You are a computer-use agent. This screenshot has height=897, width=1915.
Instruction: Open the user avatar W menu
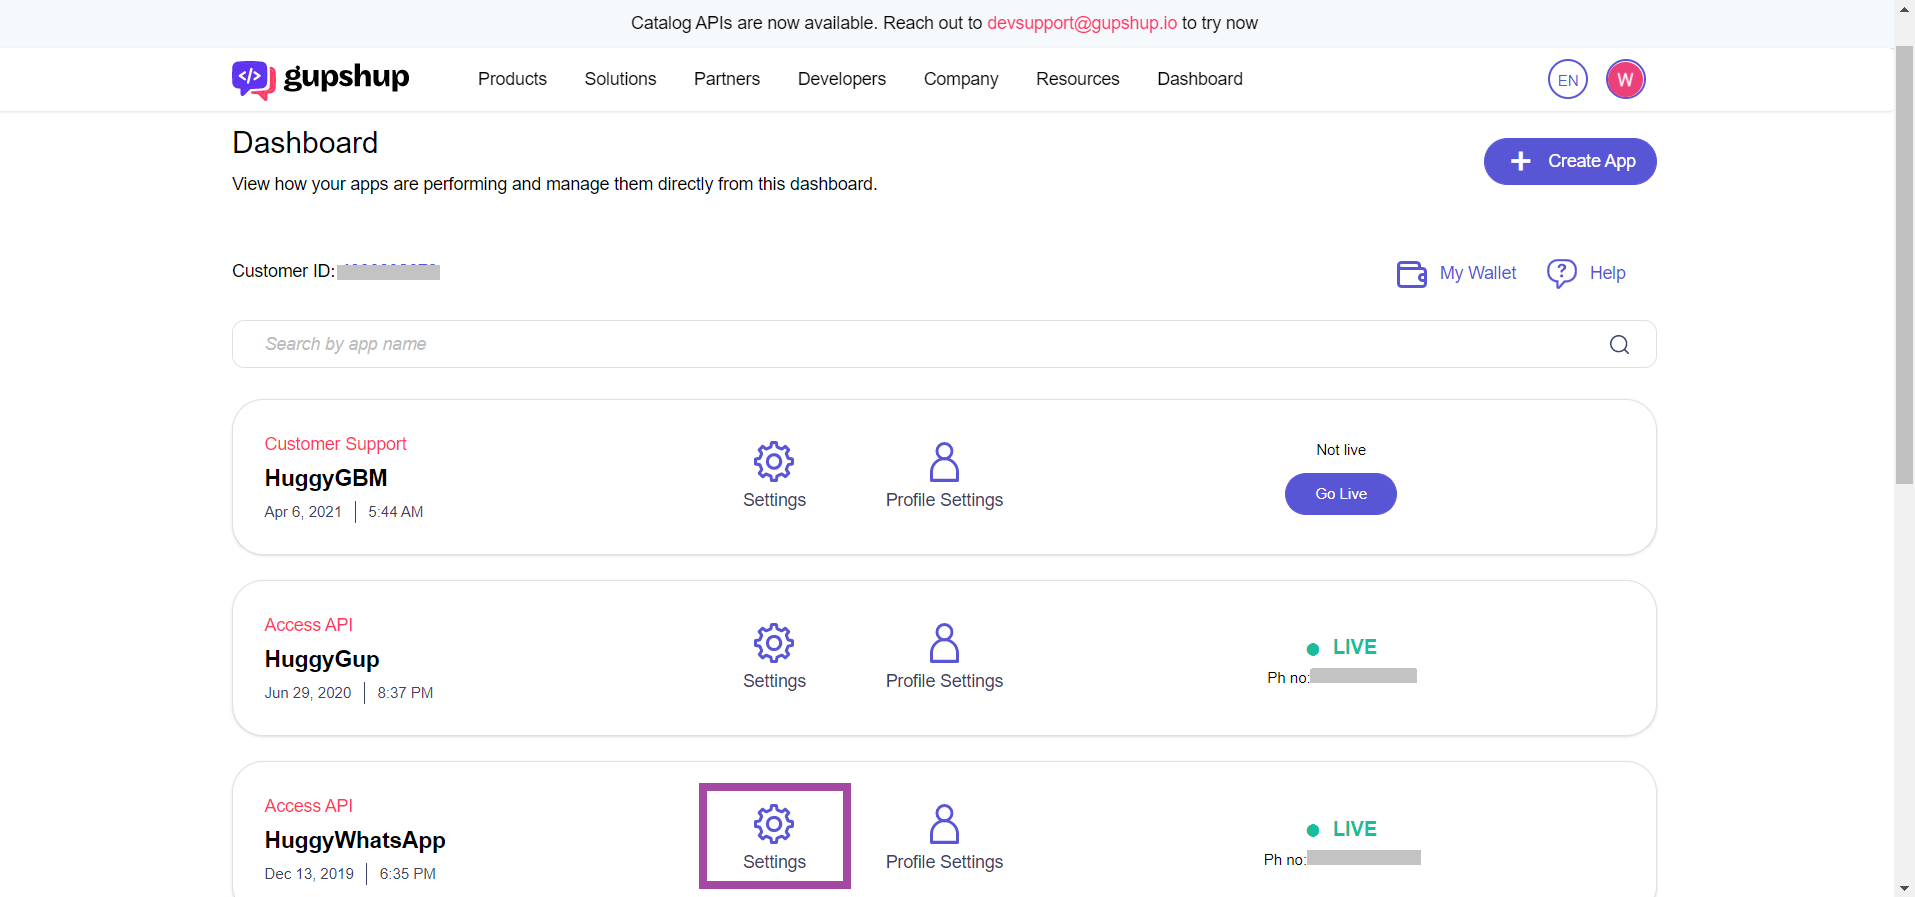coord(1625,80)
